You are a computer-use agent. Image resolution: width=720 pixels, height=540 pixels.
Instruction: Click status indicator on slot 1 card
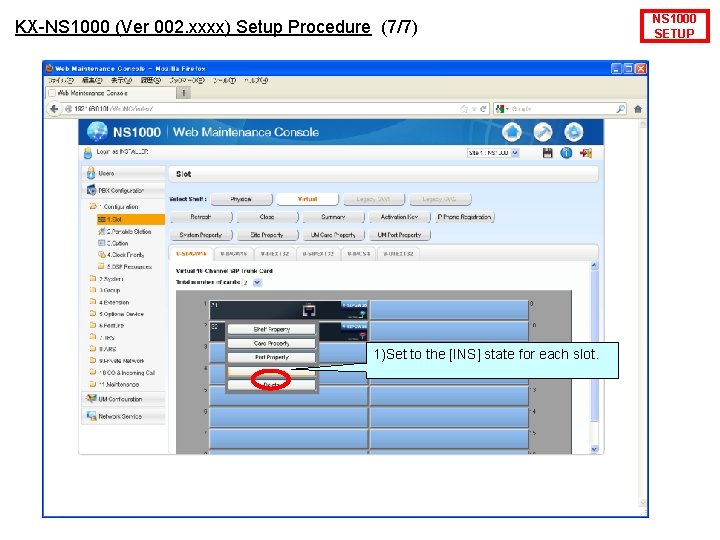362,314
